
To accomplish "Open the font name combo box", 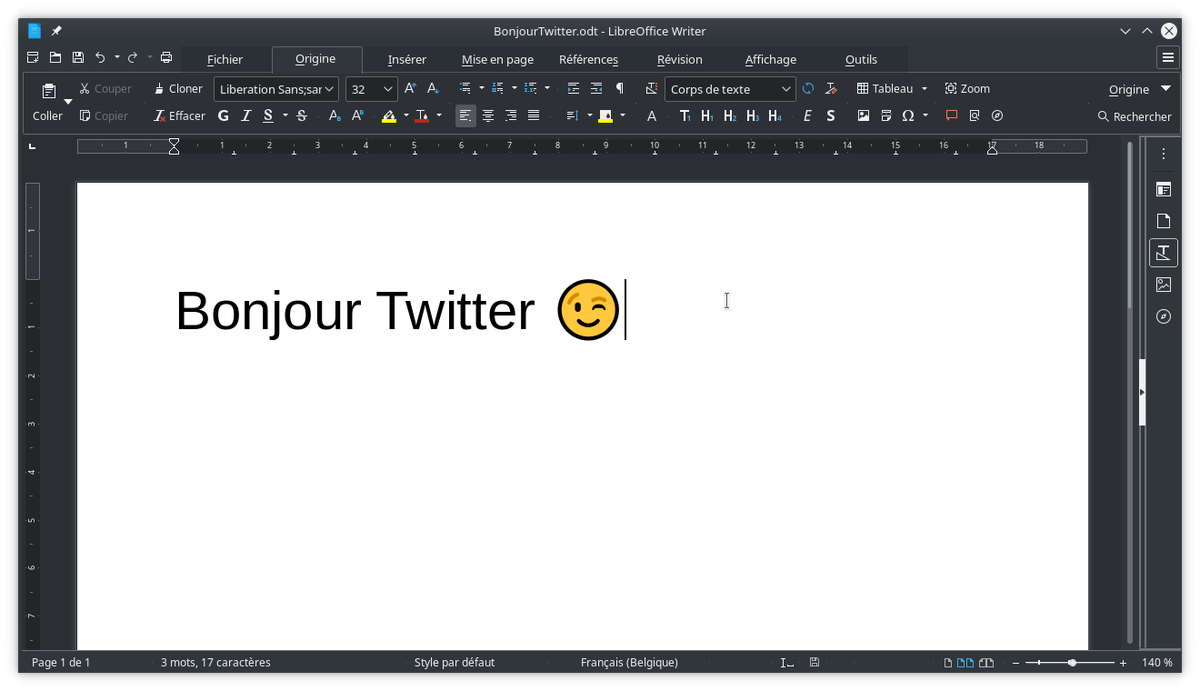I will [x=276, y=89].
